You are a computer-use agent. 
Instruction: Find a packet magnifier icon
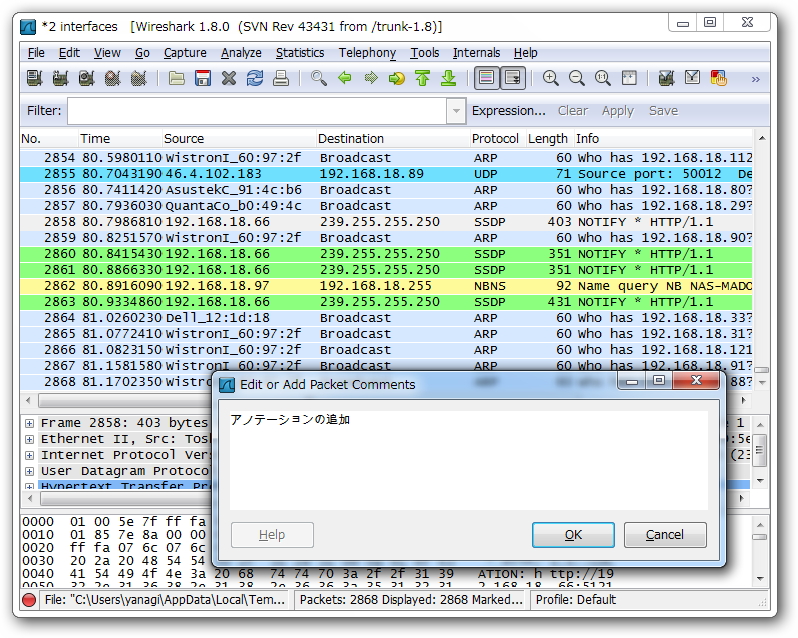click(319, 78)
